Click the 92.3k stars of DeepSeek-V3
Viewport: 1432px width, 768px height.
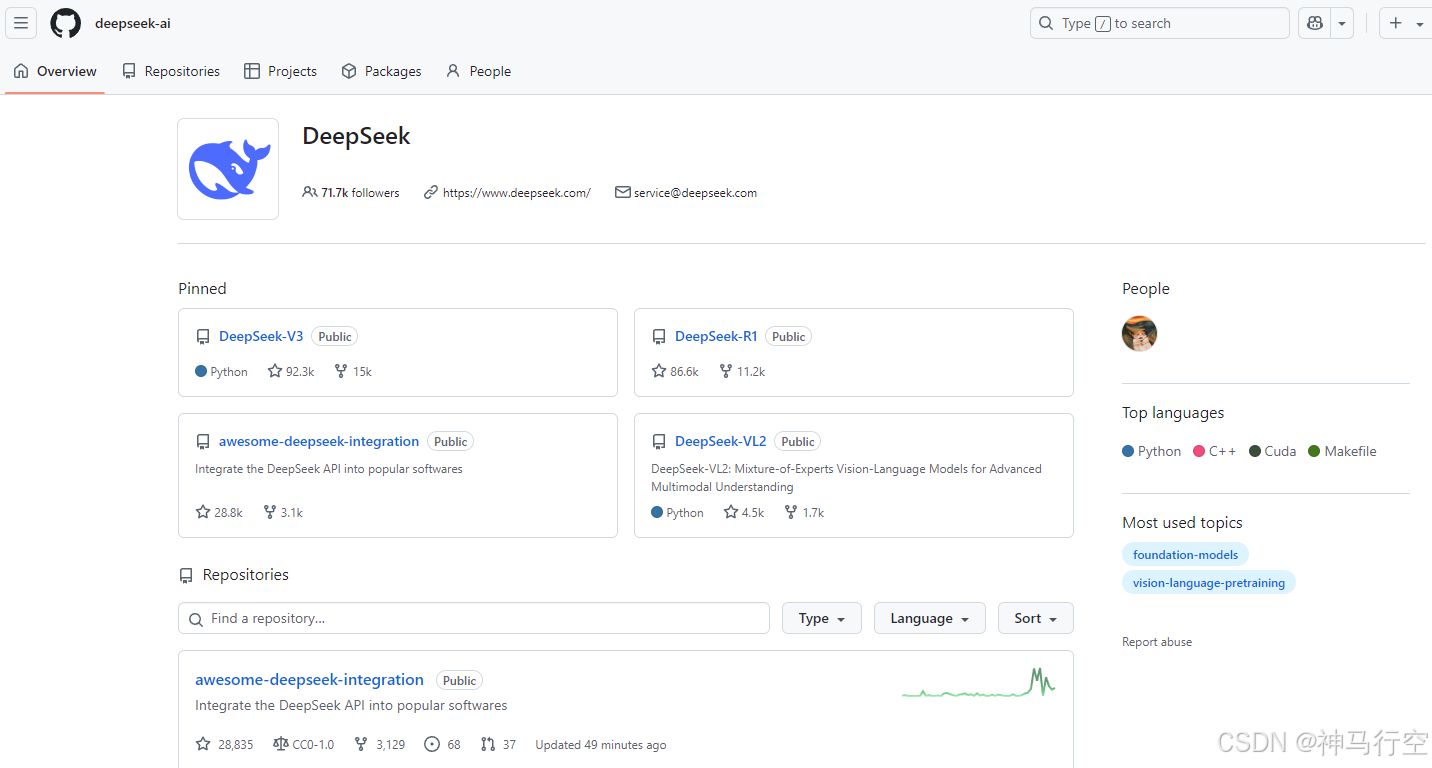291,371
